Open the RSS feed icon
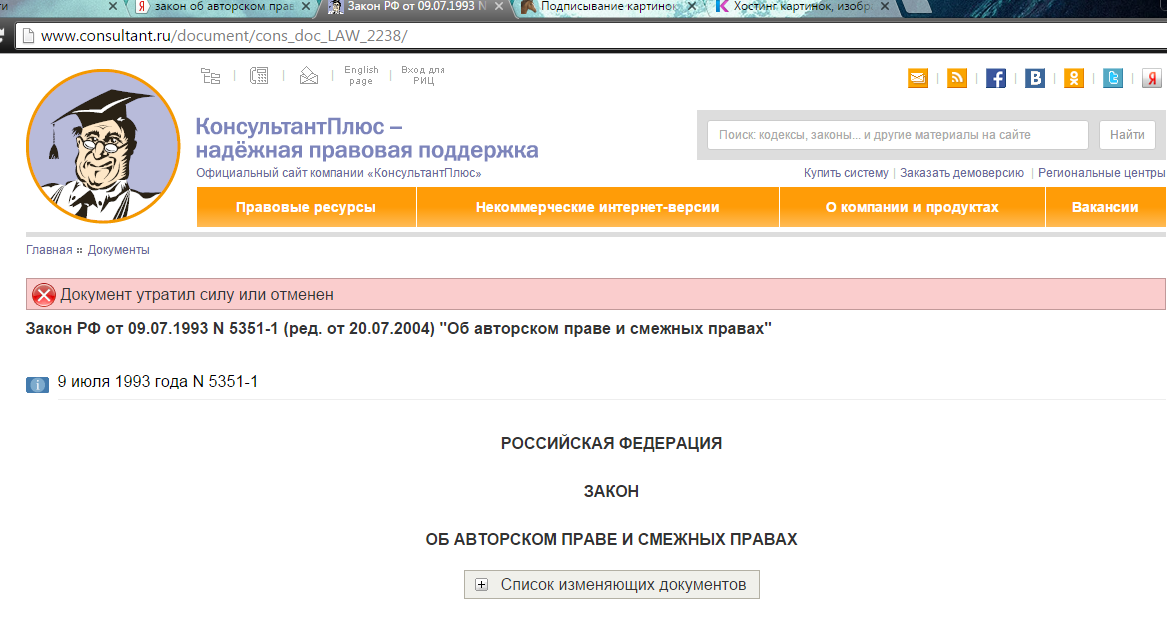The width and height of the screenshot is (1167, 629). [956, 78]
